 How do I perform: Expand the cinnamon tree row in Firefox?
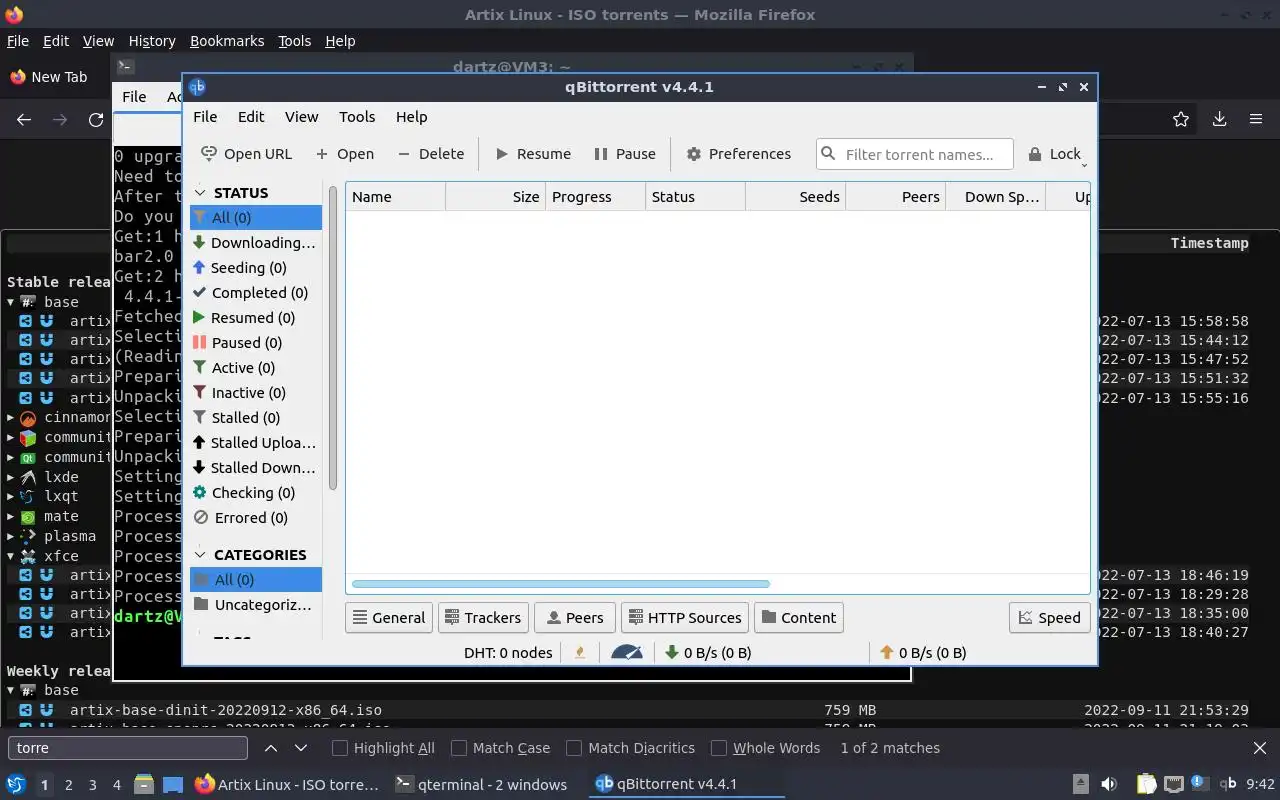(11, 418)
